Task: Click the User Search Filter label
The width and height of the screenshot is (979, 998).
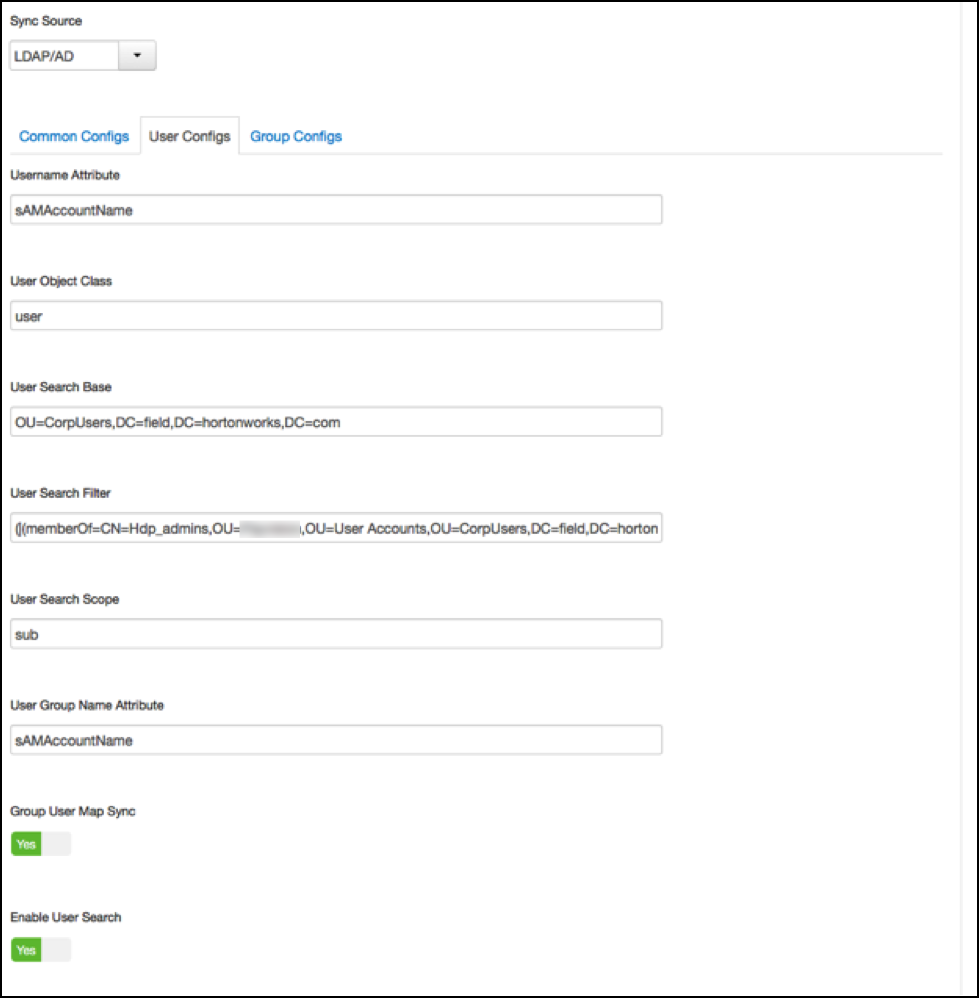Action: coord(61,493)
